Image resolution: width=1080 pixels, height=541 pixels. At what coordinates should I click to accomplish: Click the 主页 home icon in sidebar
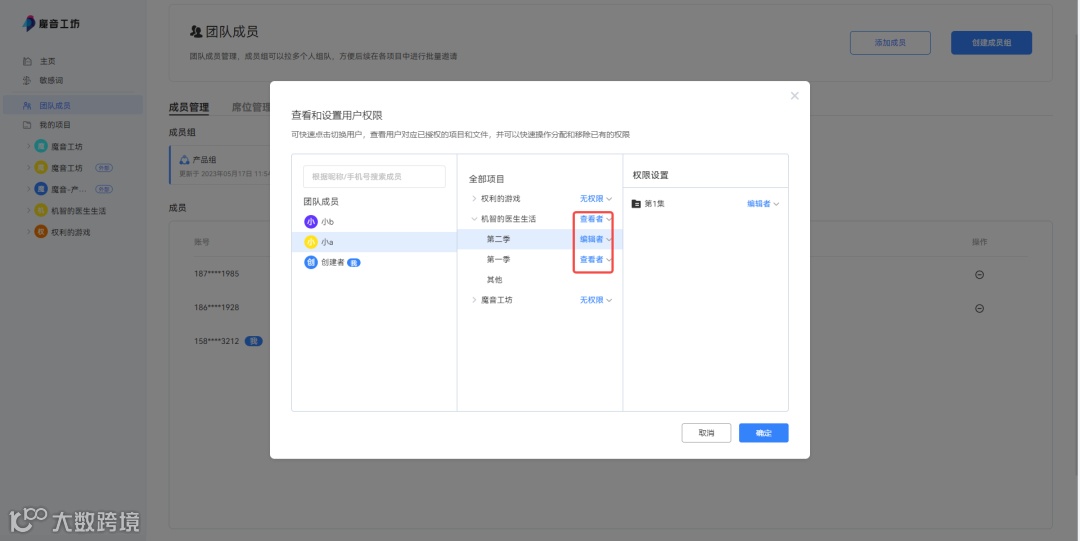coord(27,61)
